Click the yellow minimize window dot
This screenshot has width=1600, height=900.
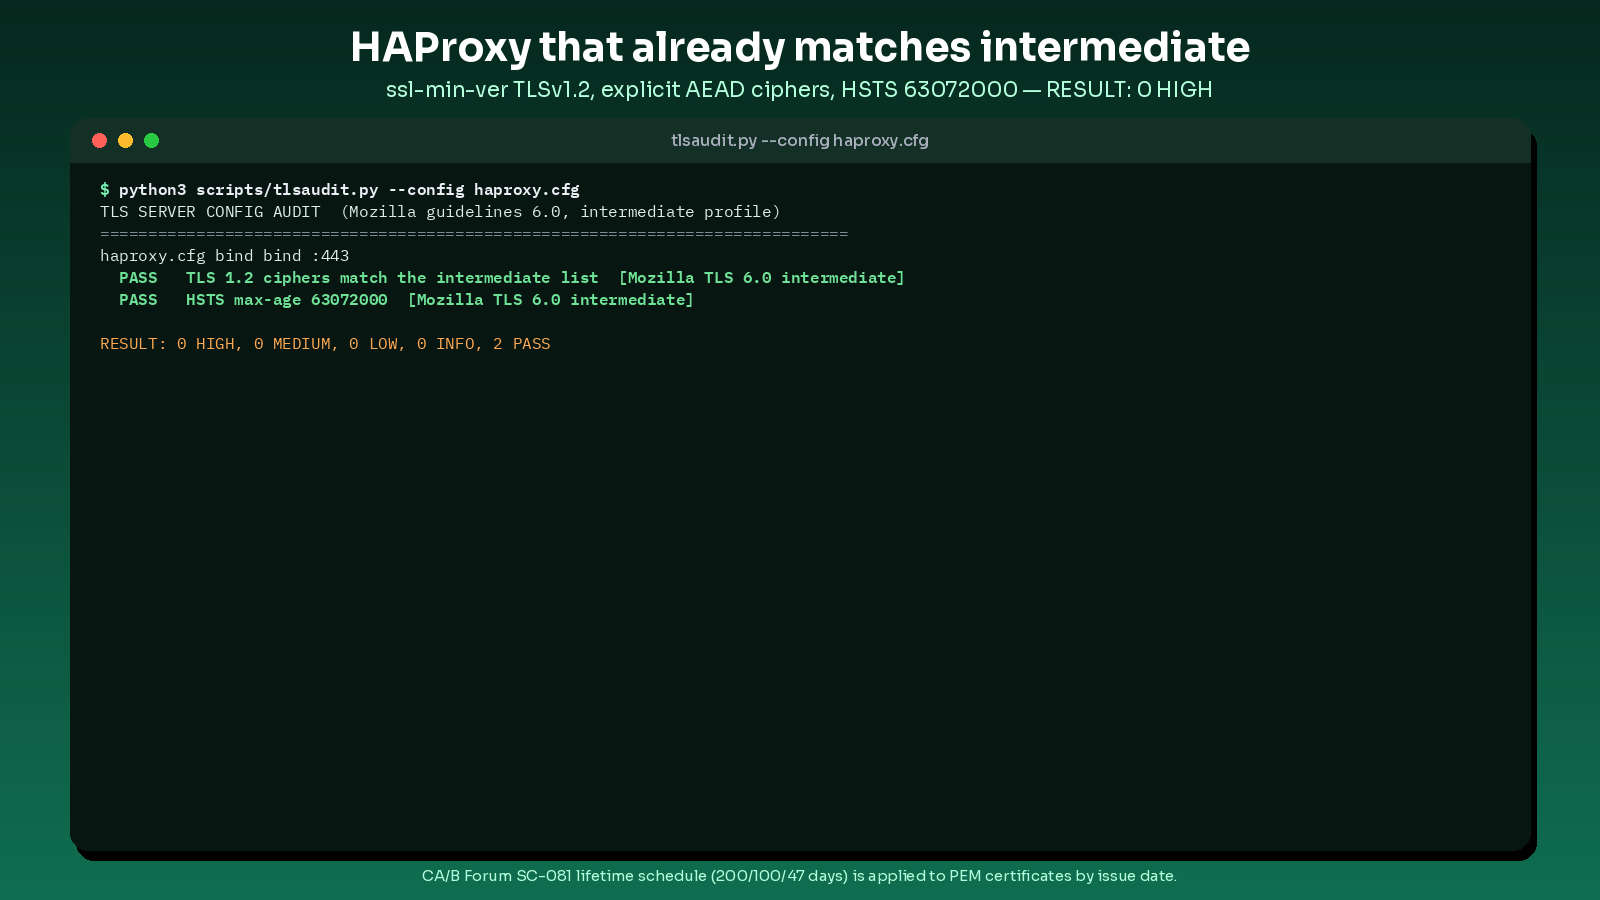click(x=125, y=140)
